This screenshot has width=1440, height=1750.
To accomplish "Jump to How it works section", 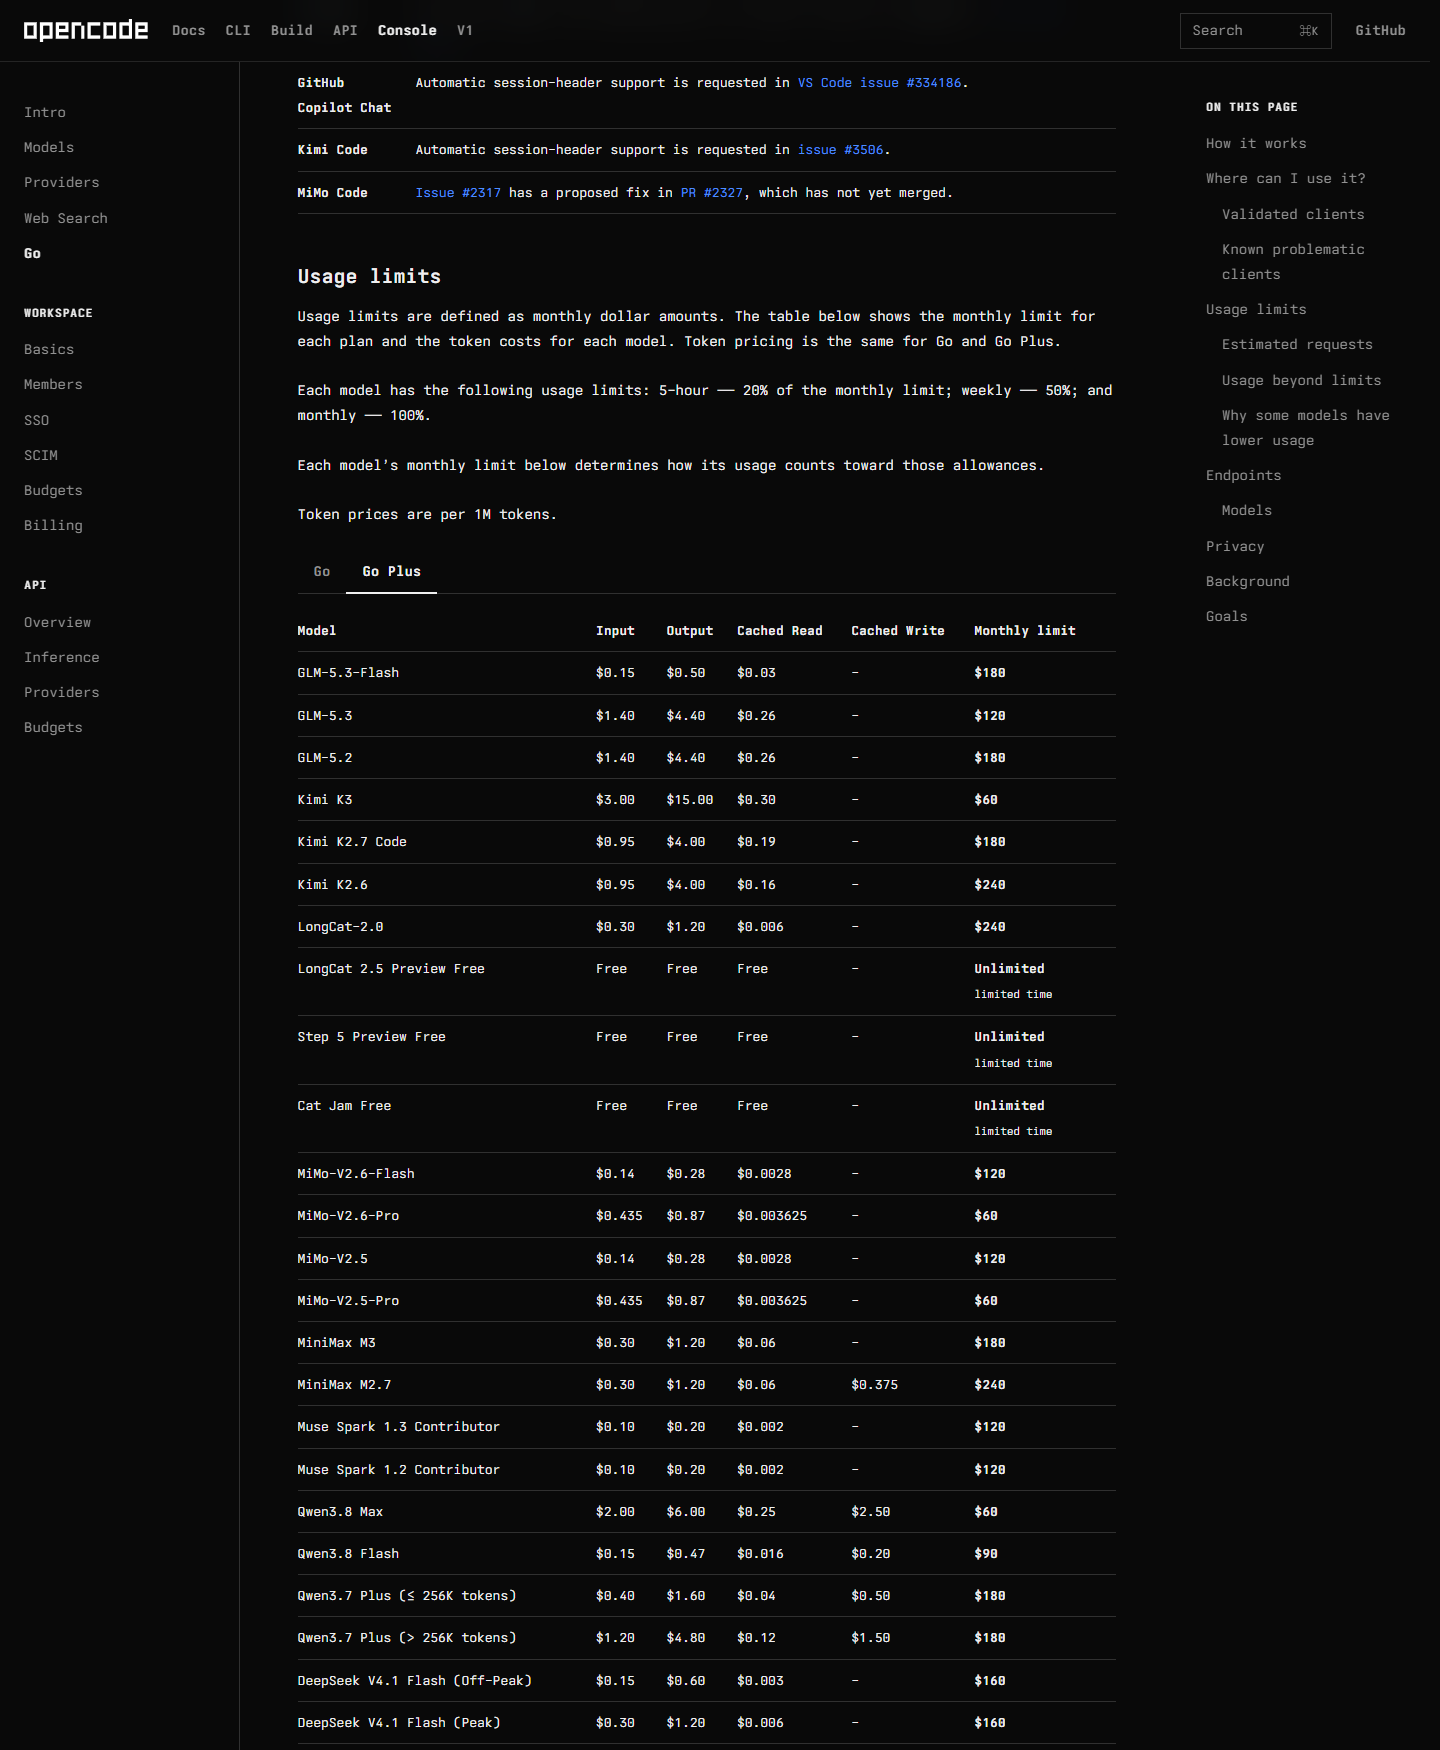I will pyautogui.click(x=1256, y=144).
